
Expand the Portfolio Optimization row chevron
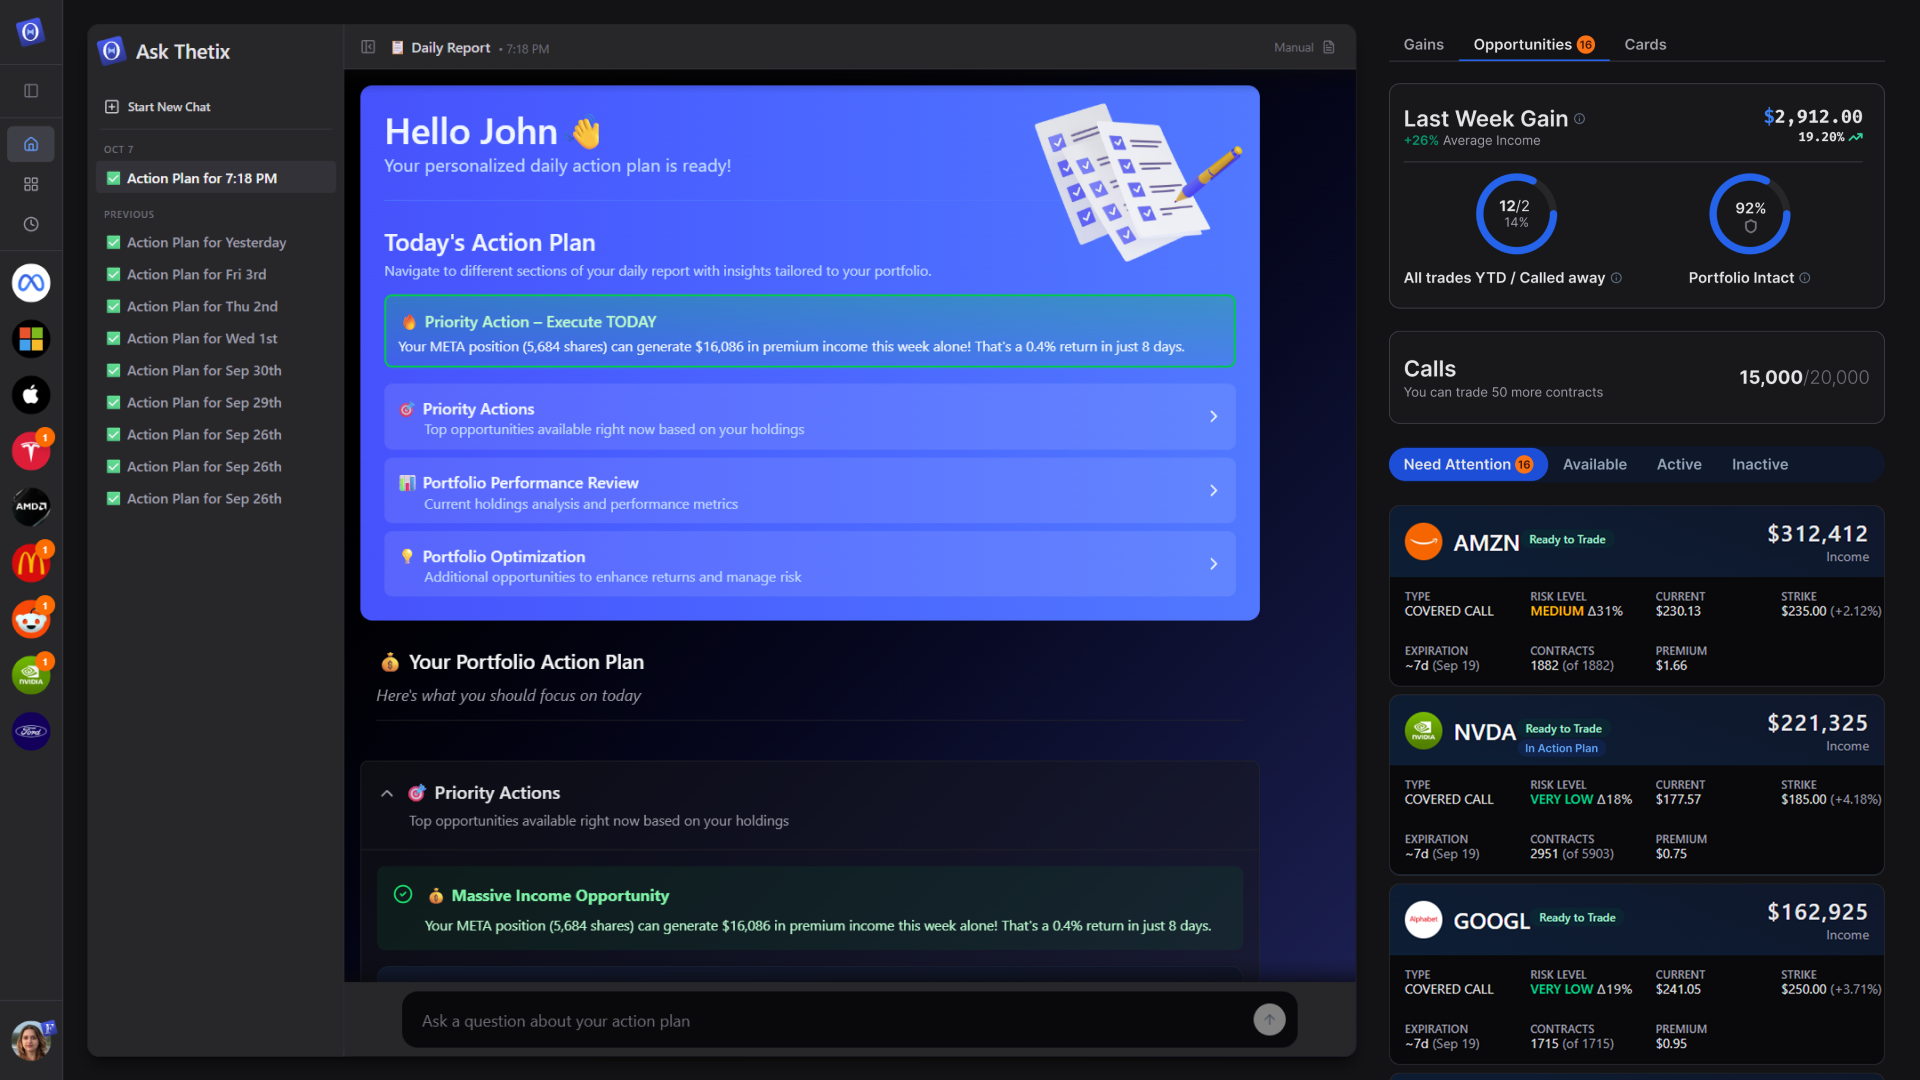[1213, 564]
